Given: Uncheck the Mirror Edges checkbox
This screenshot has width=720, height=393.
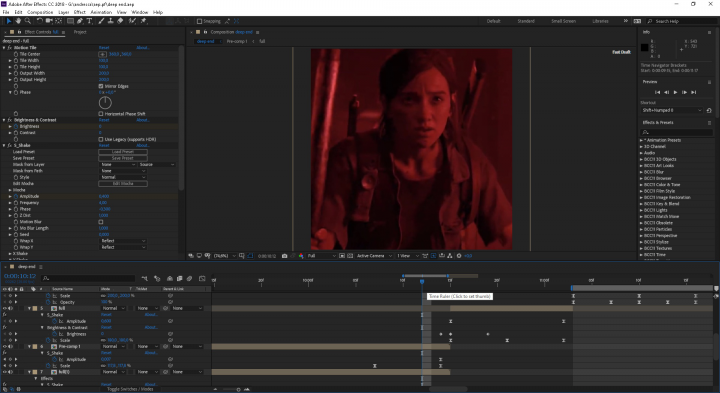Looking at the screenshot, I should [101, 86].
